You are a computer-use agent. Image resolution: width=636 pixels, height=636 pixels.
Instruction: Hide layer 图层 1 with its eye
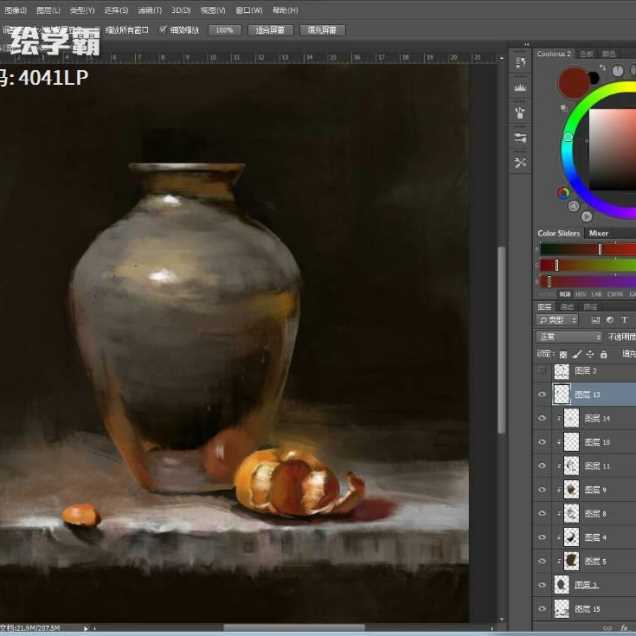point(542,585)
